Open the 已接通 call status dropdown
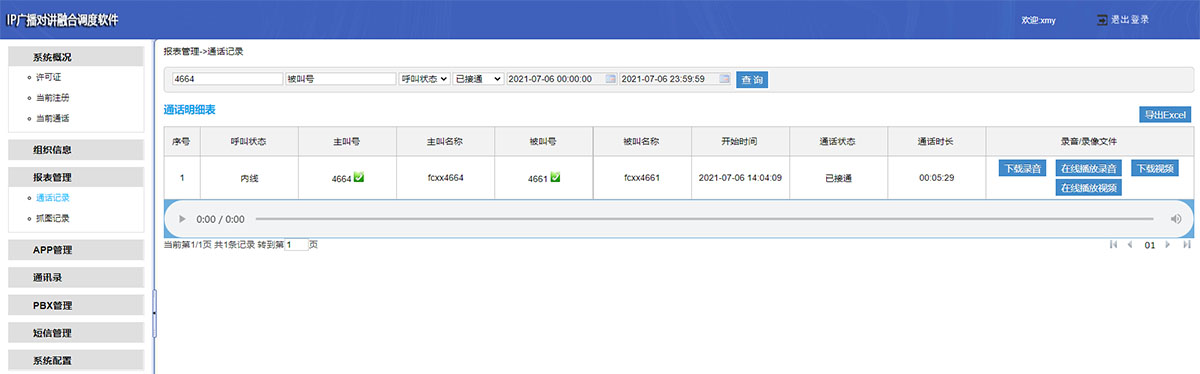This screenshot has height=374, width=1200. (x=478, y=79)
